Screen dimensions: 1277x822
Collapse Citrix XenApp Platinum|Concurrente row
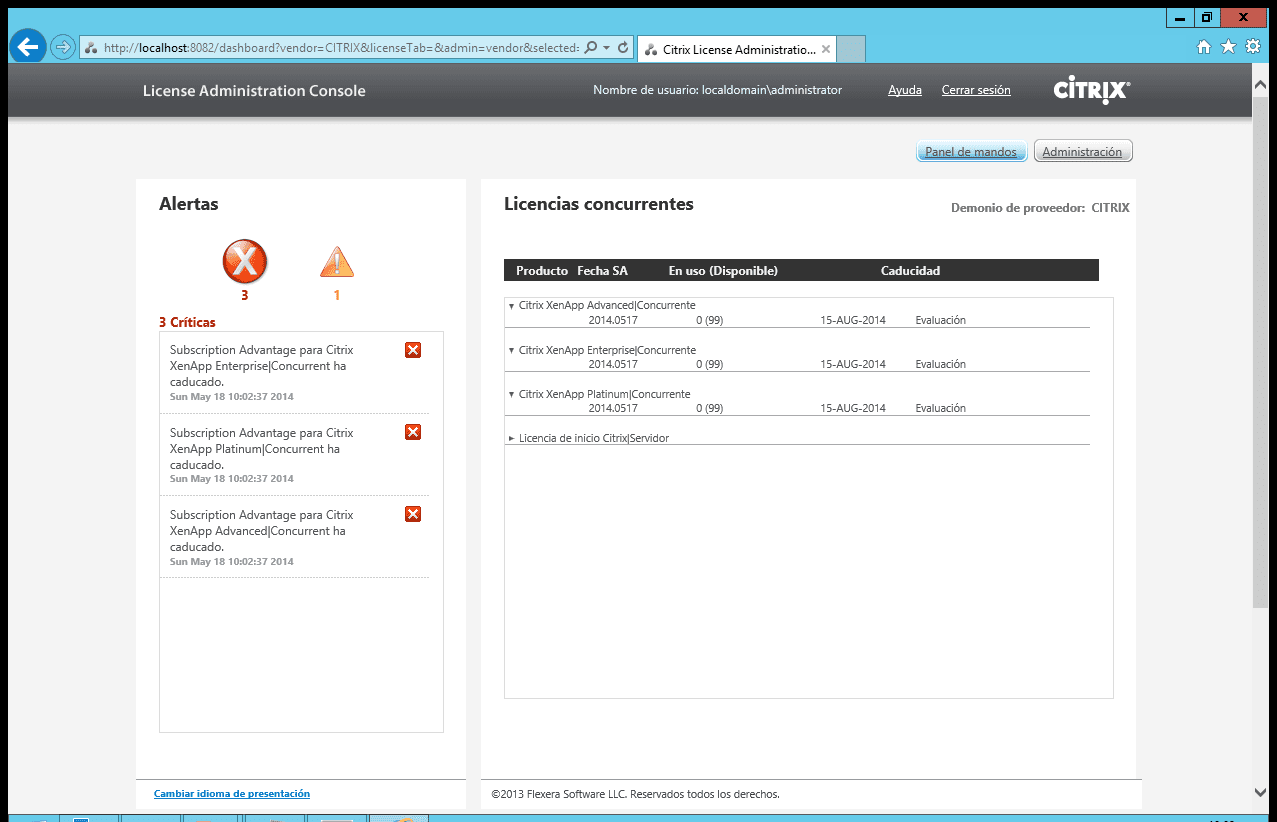click(512, 394)
